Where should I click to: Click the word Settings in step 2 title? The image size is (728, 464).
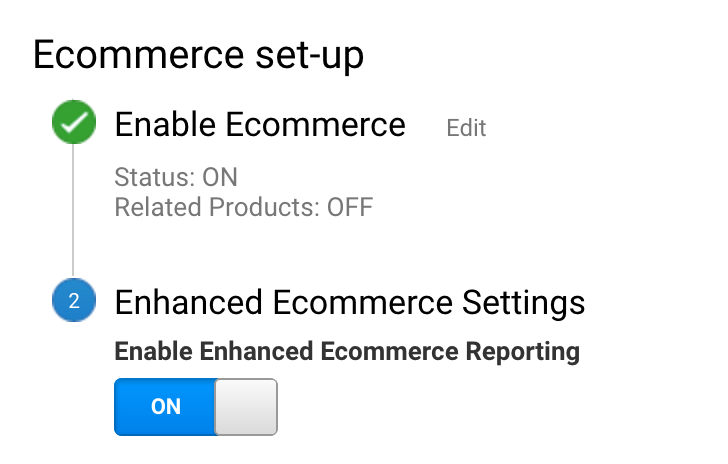point(523,302)
